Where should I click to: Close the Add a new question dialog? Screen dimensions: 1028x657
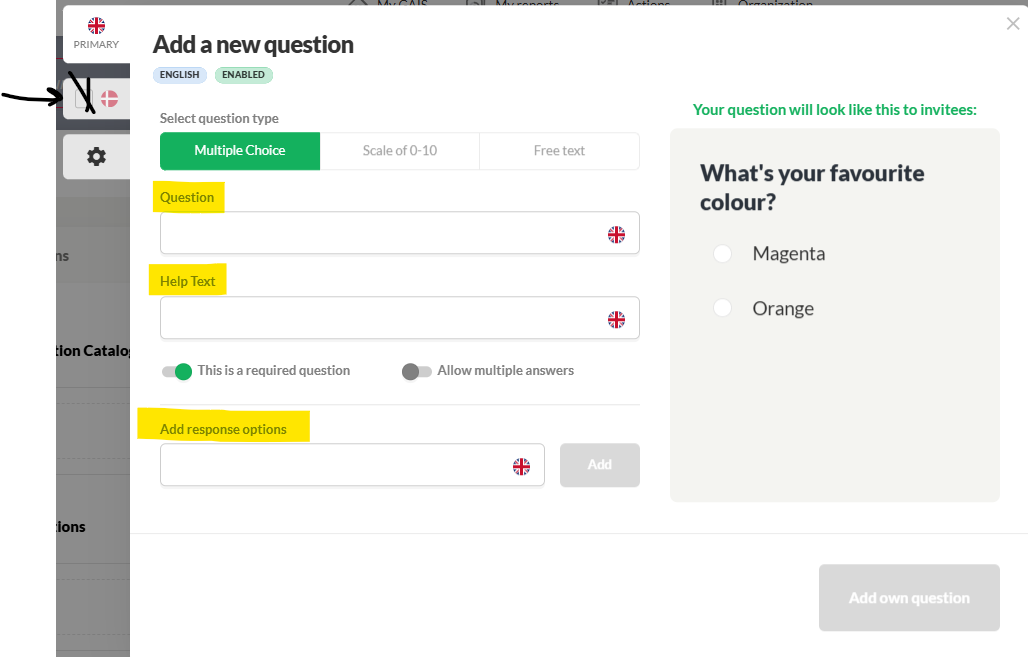pyautogui.click(x=1012, y=24)
